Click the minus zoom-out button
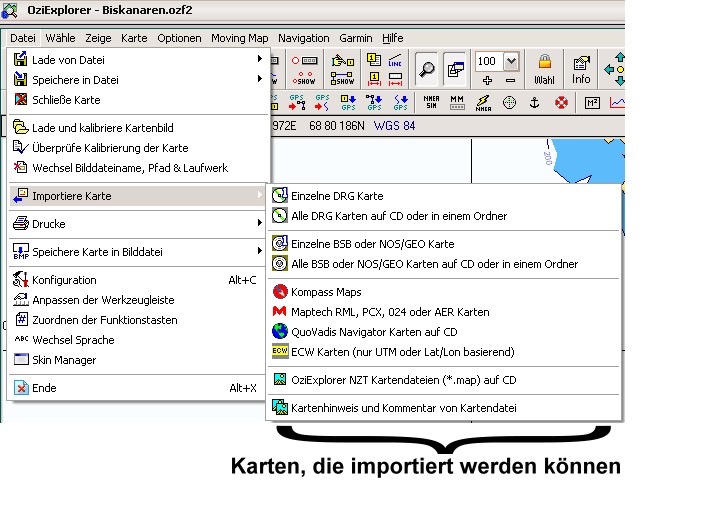The width and height of the screenshot is (719, 525). tap(510, 81)
